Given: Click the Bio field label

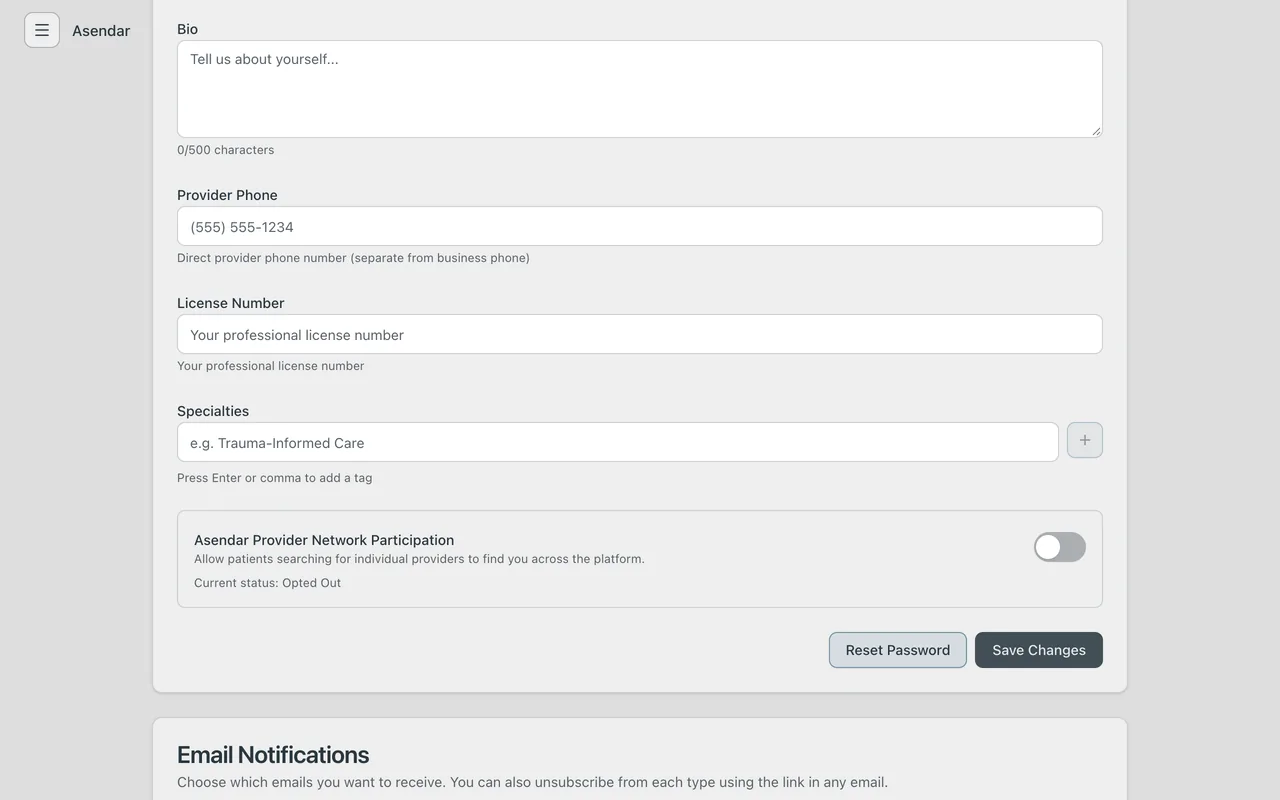Looking at the screenshot, I should coord(188,29).
